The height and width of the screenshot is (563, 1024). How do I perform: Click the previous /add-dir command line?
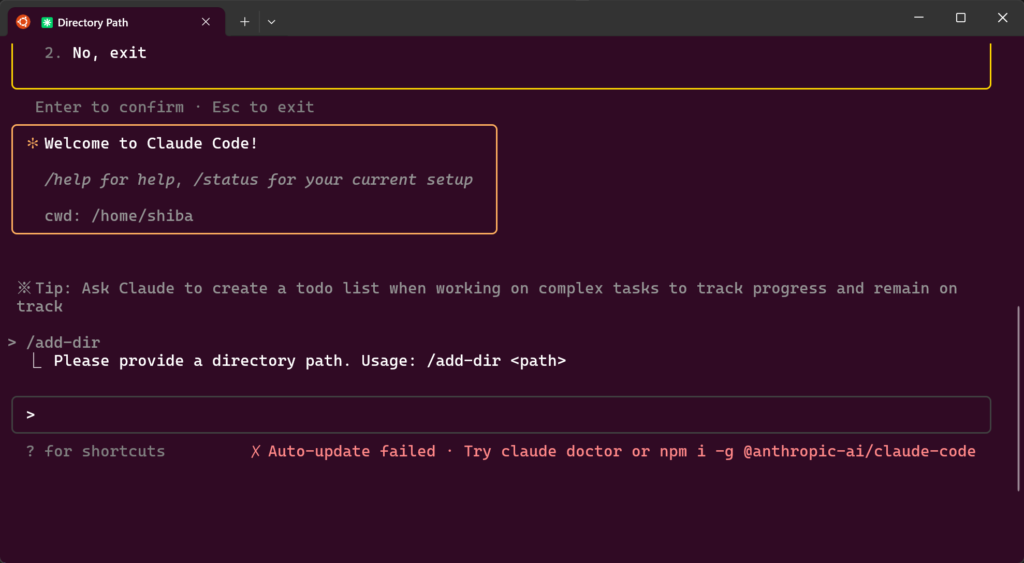[x=63, y=342]
